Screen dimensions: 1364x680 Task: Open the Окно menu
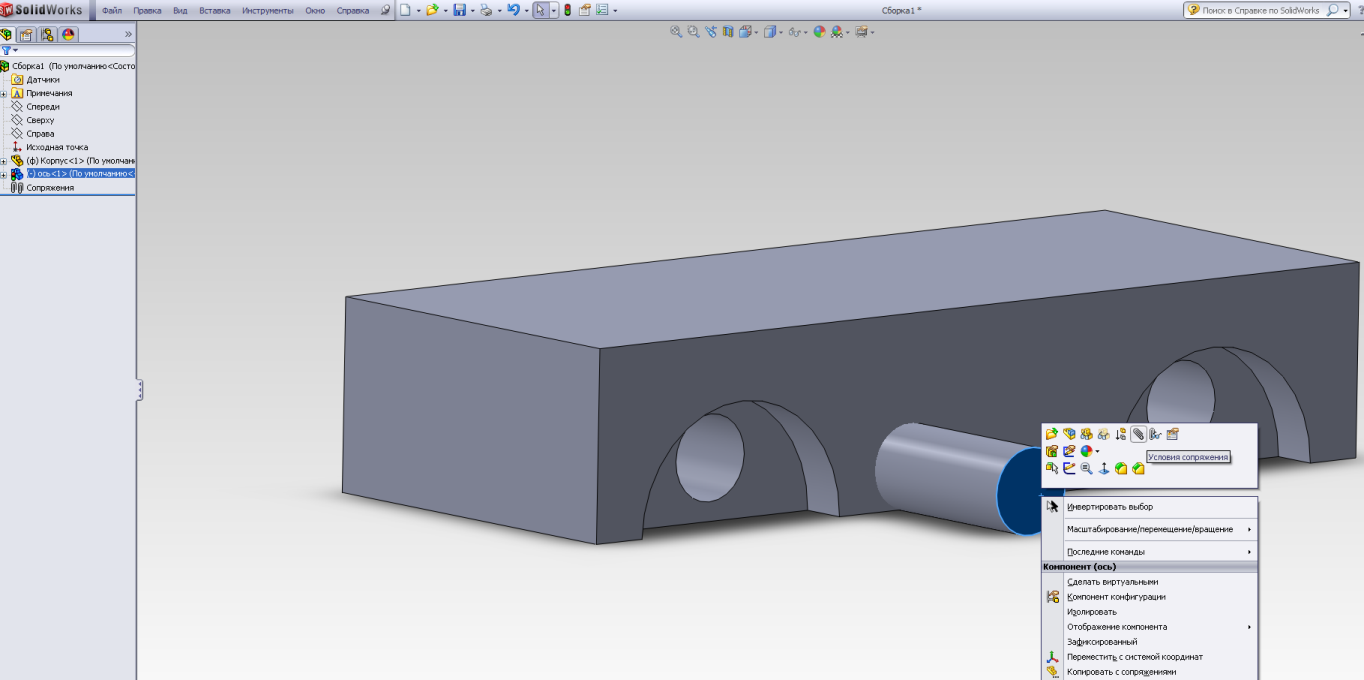(x=315, y=11)
